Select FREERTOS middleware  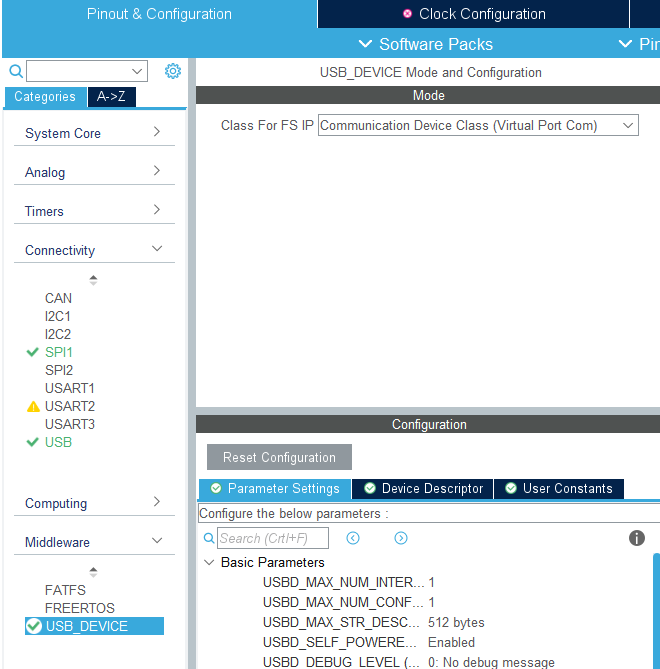(x=80, y=608)
